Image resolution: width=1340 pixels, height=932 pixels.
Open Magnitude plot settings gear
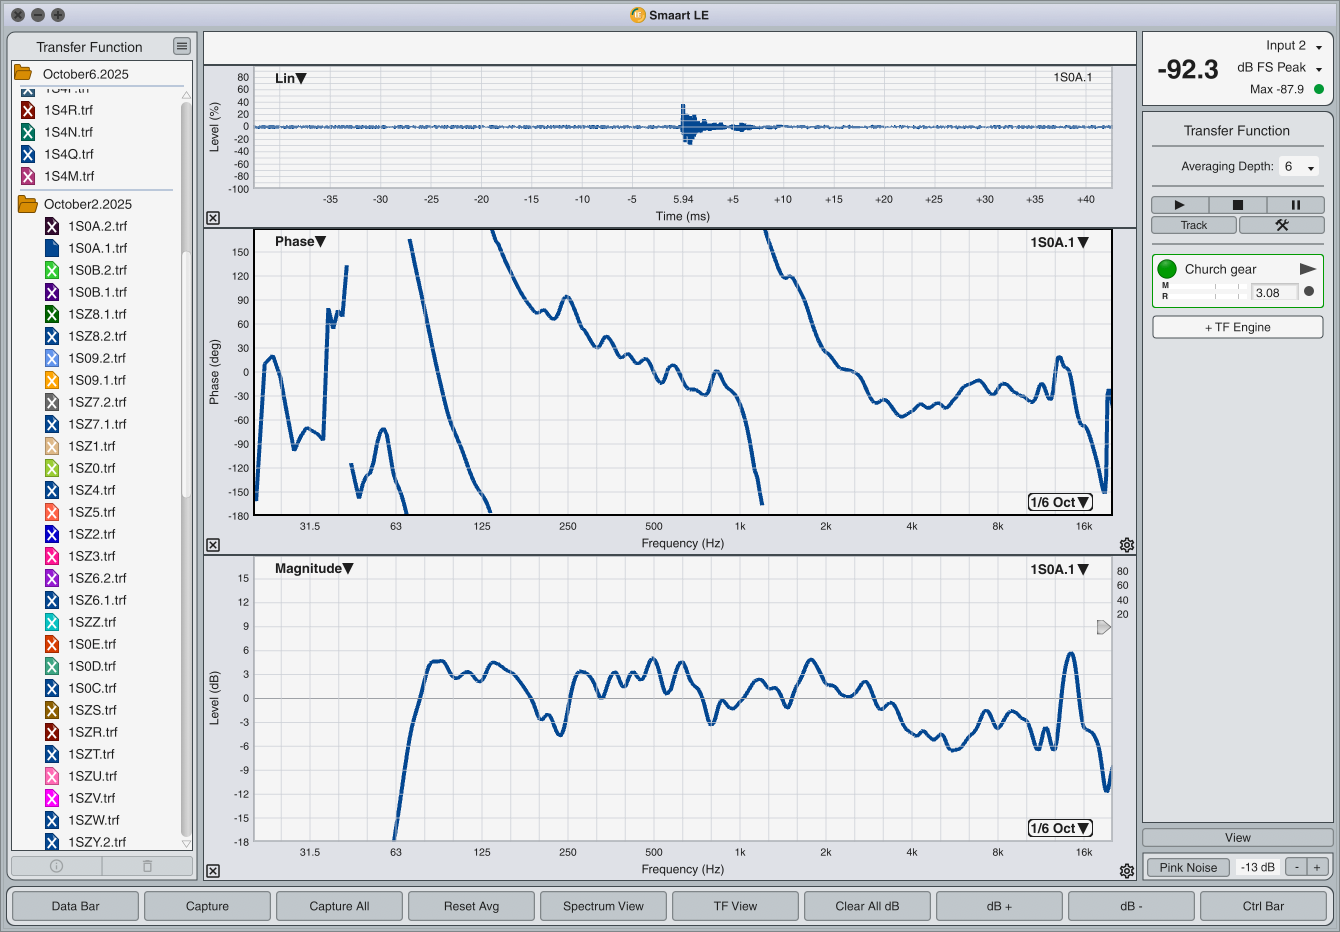(x=1127, y=871)
